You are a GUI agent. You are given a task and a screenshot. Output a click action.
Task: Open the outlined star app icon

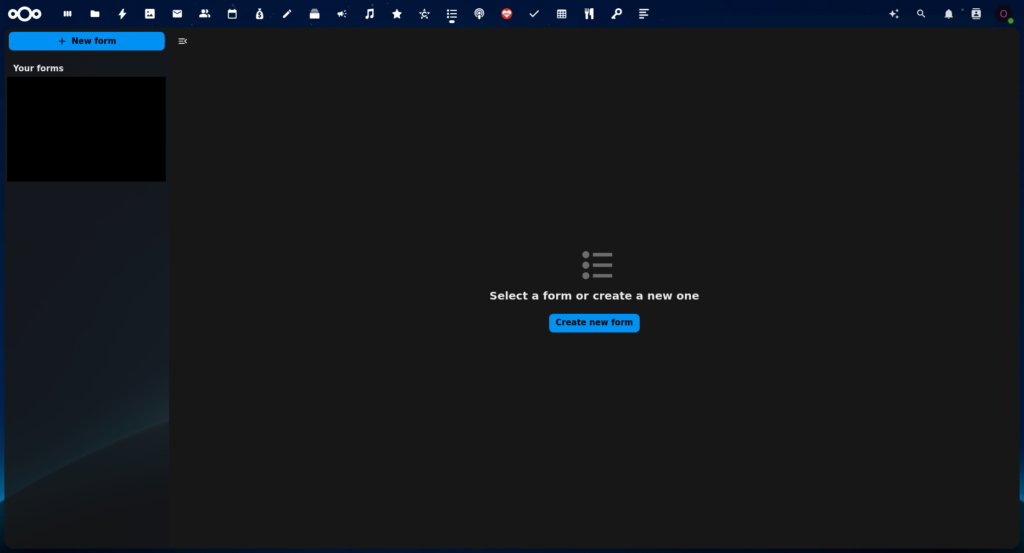click(424, 14)
